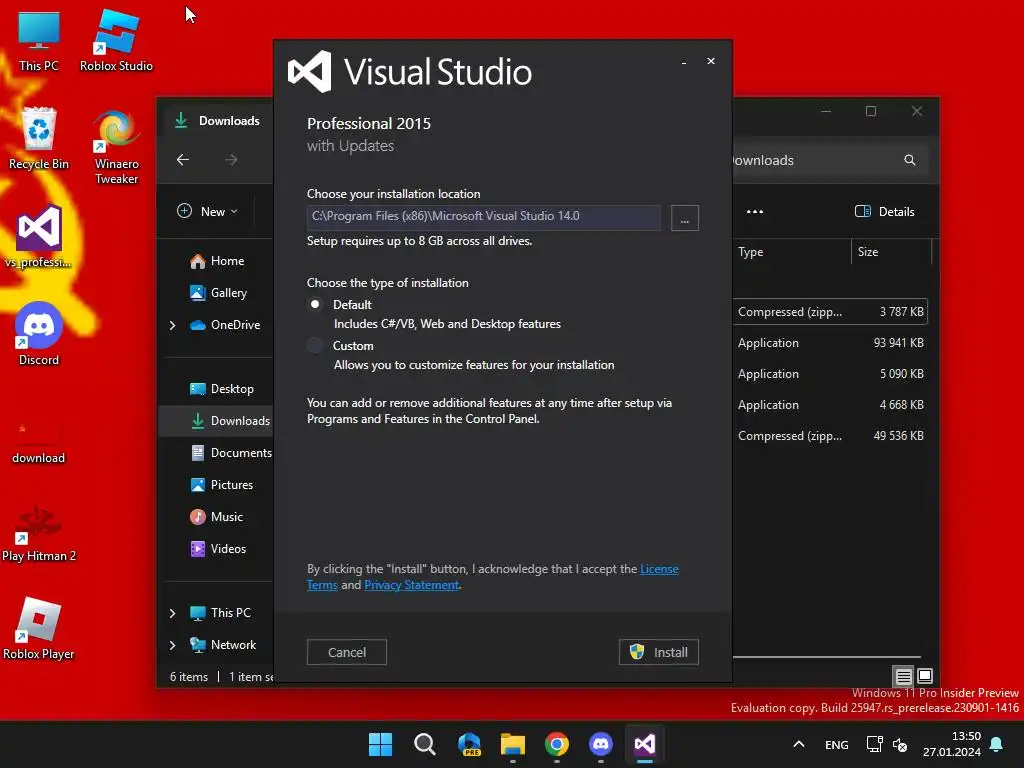
Task: Toggle the Details pane in Explorer
Action: 885,212
